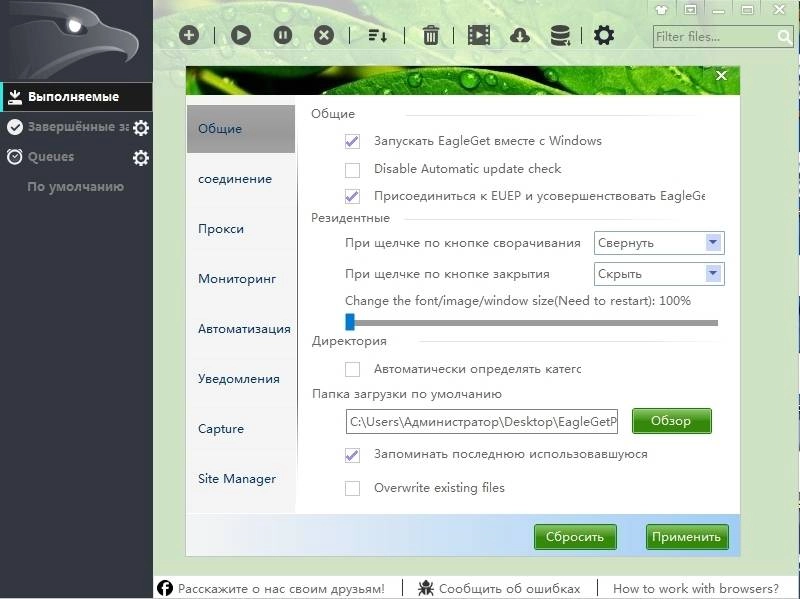Add a new download with plus icon
Screen dimensions: 800x599
pyautogui.click(x=189, y=35)
